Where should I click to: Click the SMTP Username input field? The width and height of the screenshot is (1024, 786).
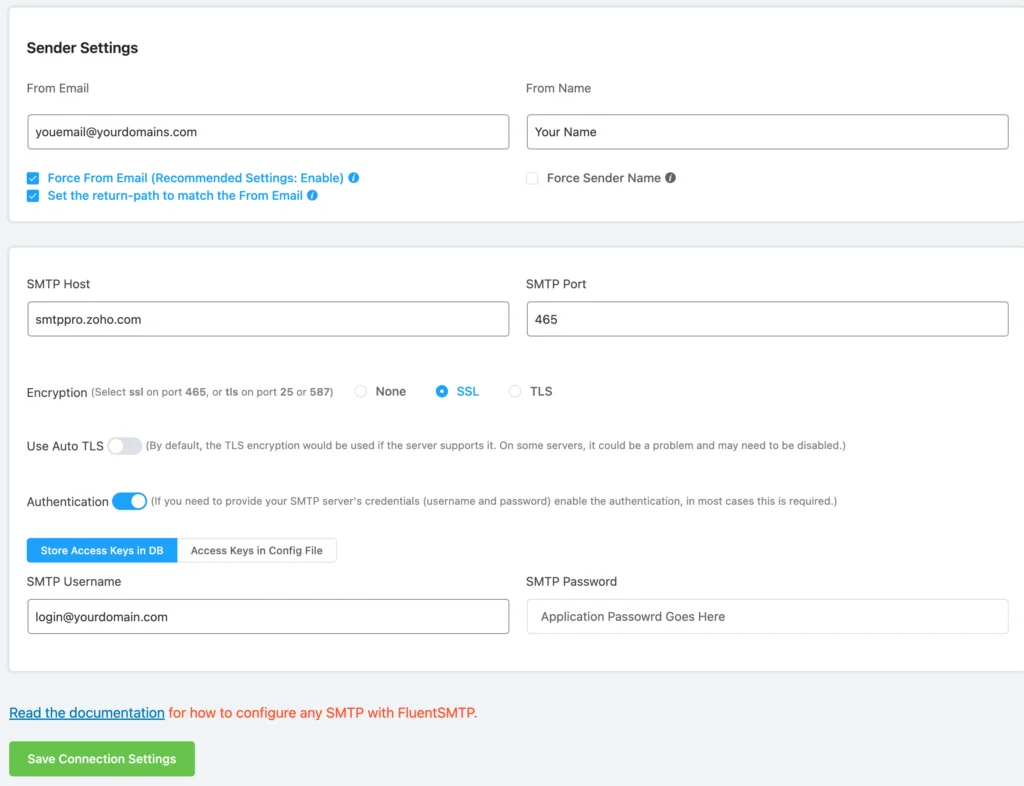tap(268, 616)
